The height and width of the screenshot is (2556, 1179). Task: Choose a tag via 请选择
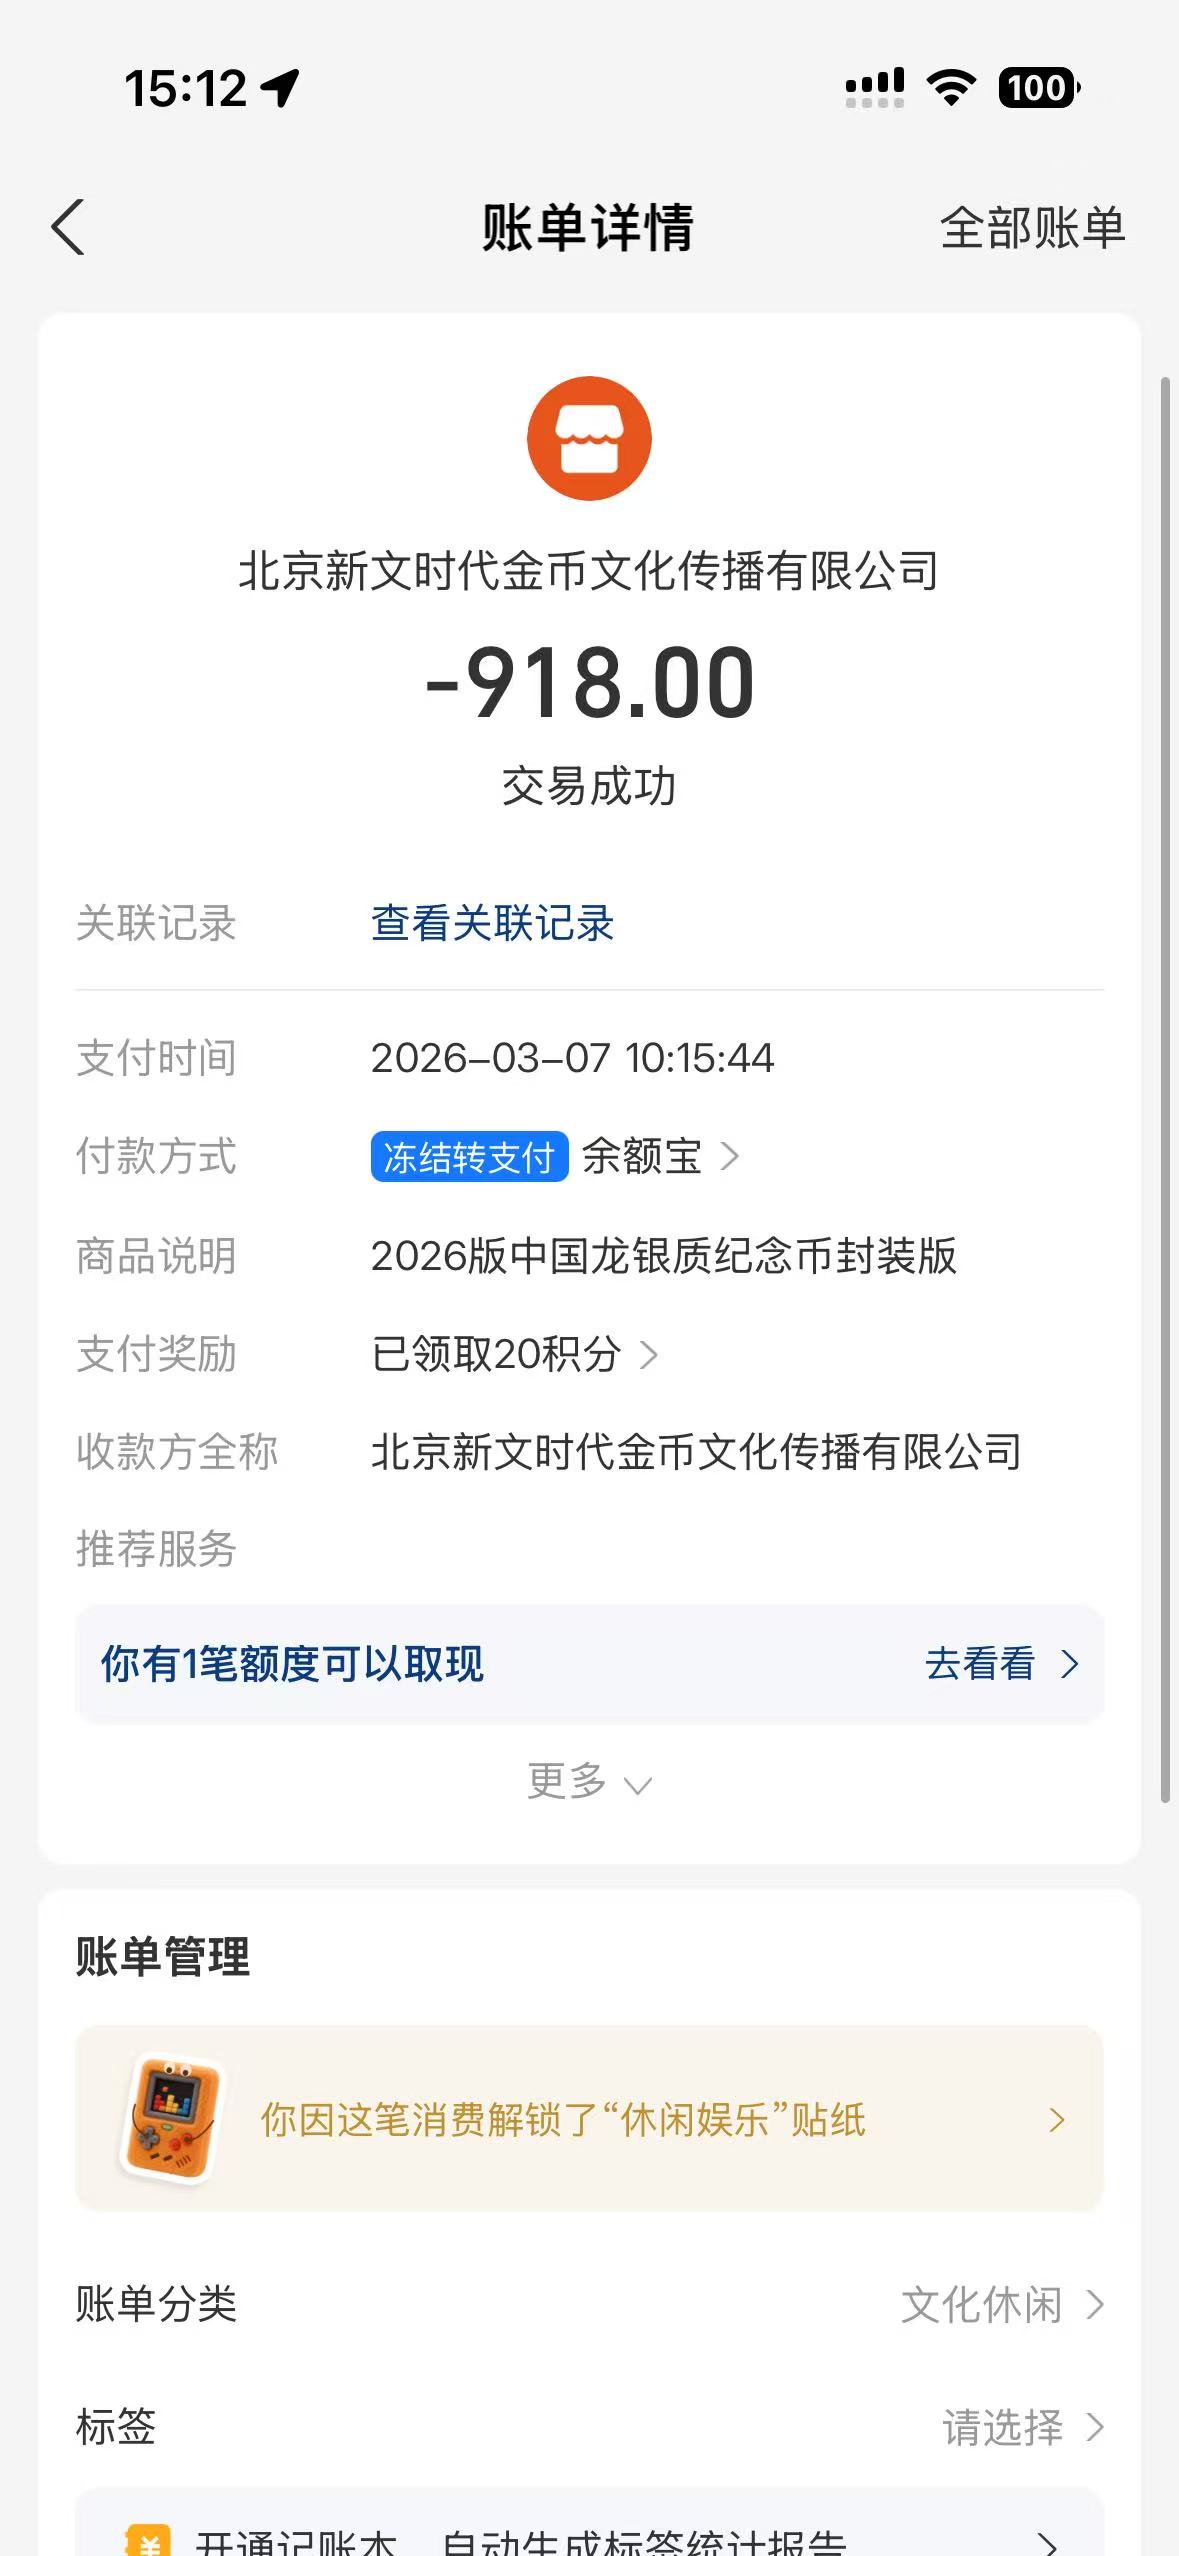[x=1022, y=2427]
